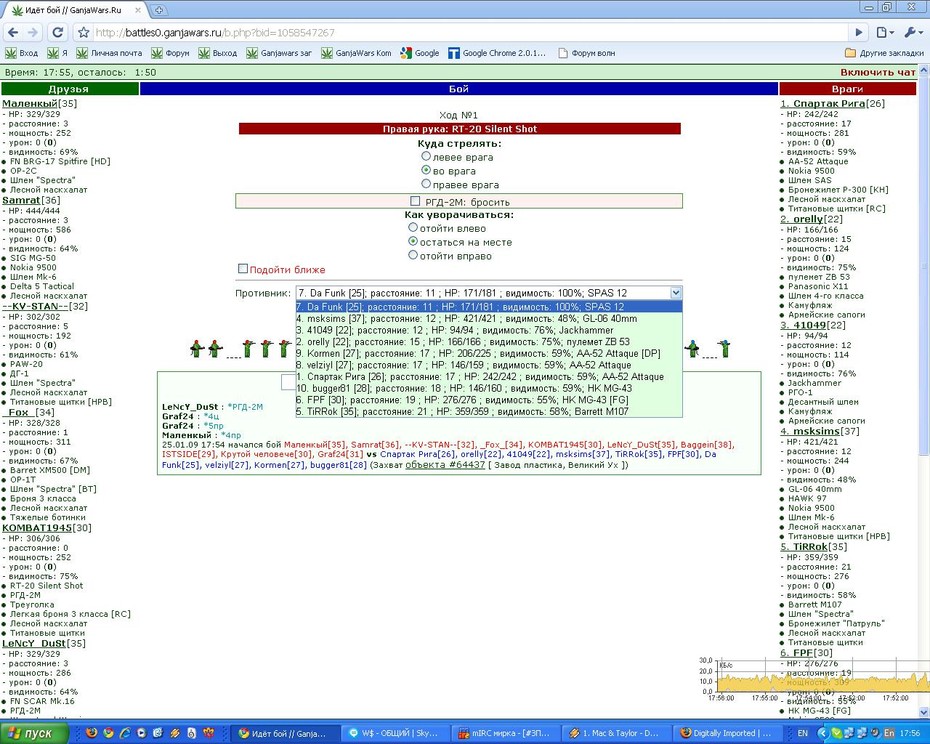Click the address bar URL field
The width and height of the screenshot is (930, 744).
coord(469,33)
